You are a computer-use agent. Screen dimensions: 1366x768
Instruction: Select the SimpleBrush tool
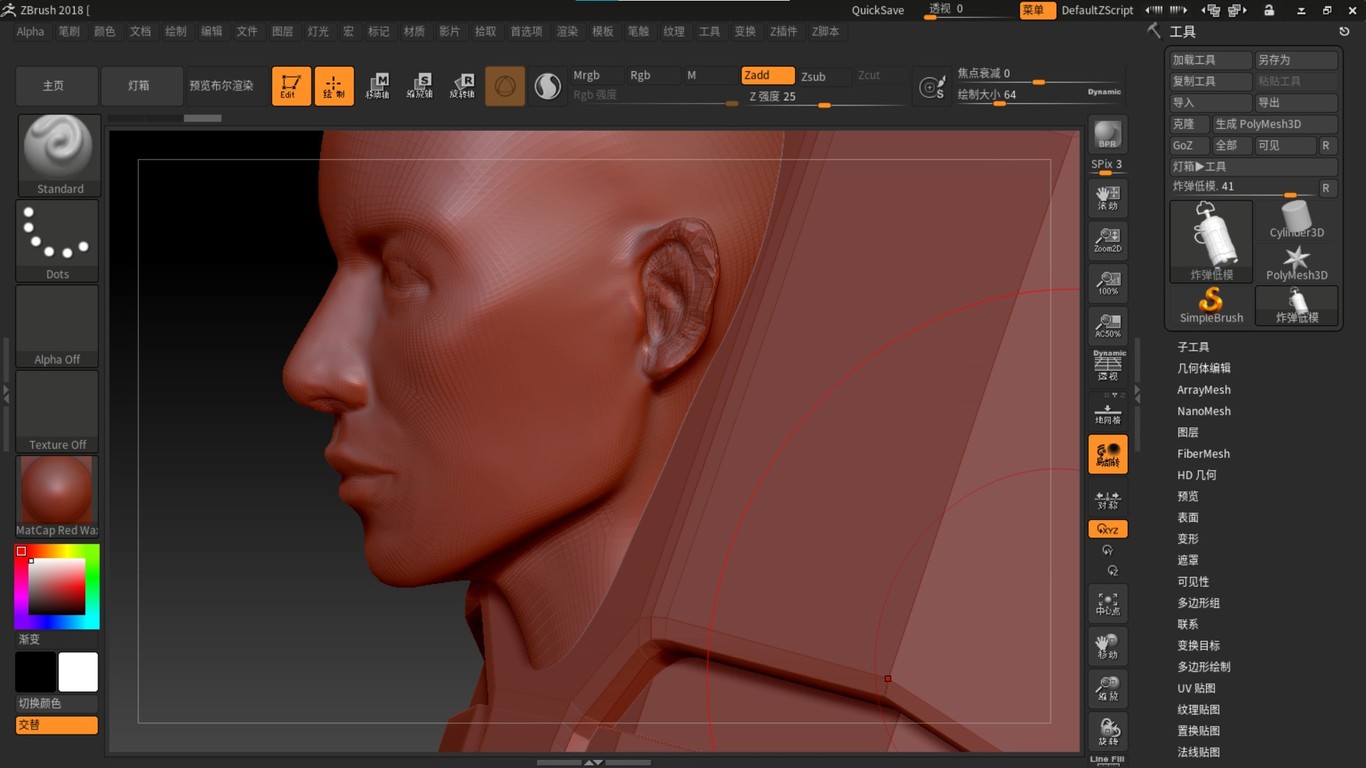(1211, 305)
